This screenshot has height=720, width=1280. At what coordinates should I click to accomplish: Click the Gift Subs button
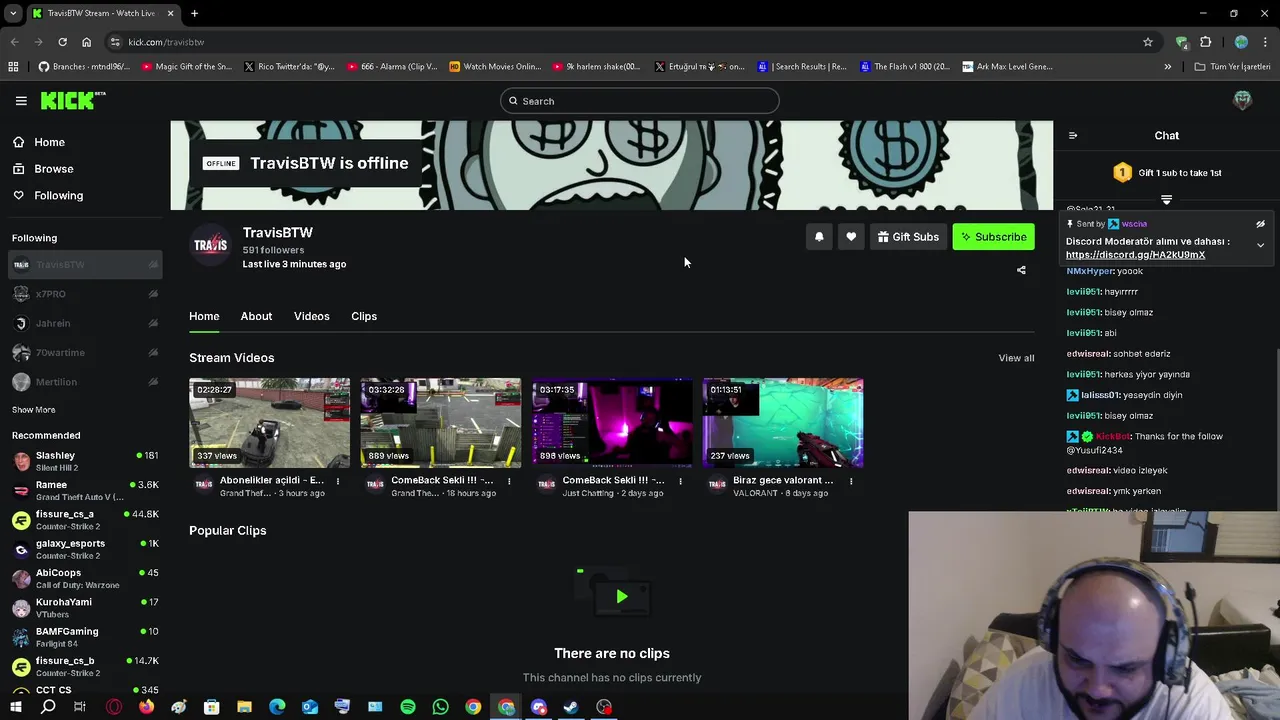point(908,237)
